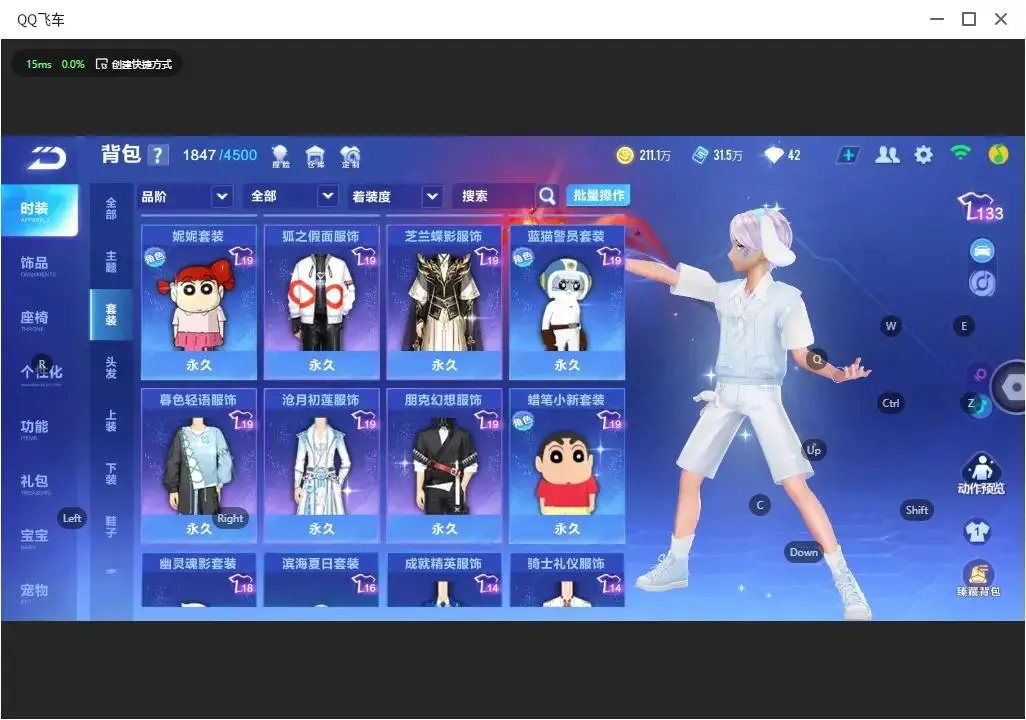Select the 主题 theme subcategory

(111, 262)
